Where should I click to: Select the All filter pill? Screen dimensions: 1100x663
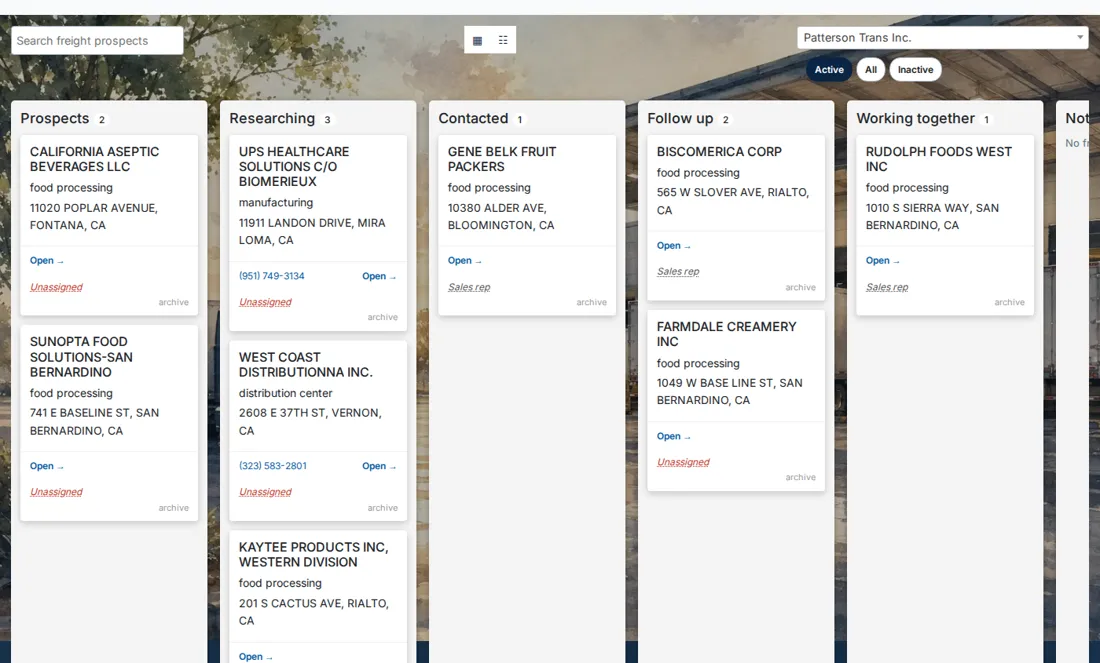pyautogui.click(x=871, y=69)
